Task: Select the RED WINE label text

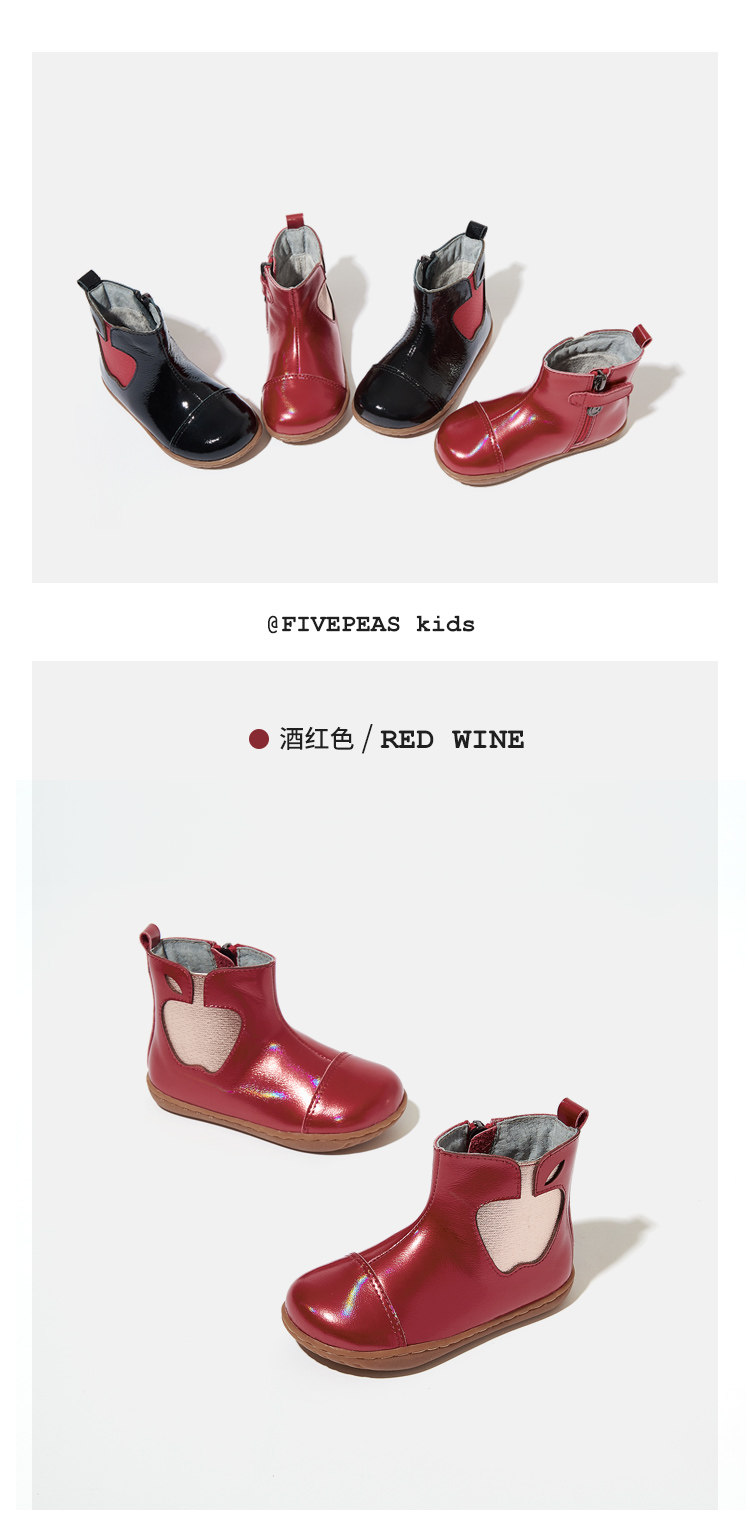Action: [452, 740]
